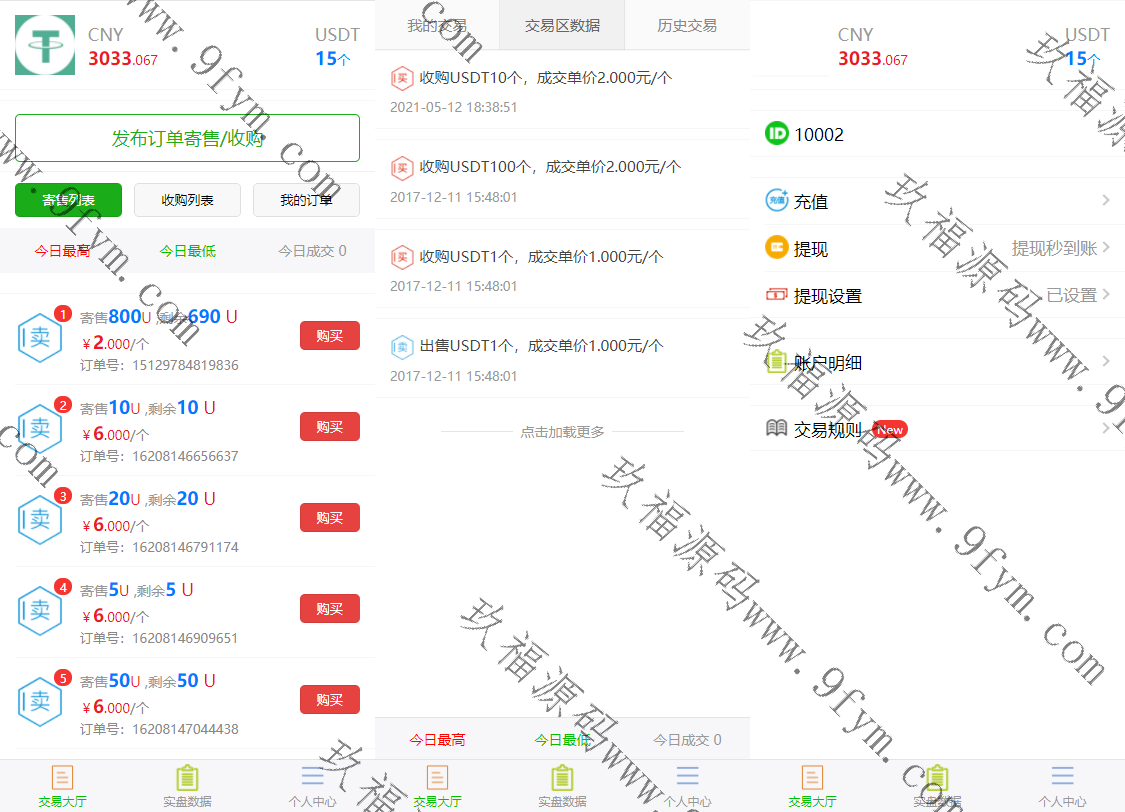
Task: Open the 充值 recharge icon
Action: pyautogui.click(x=777, y=201)
